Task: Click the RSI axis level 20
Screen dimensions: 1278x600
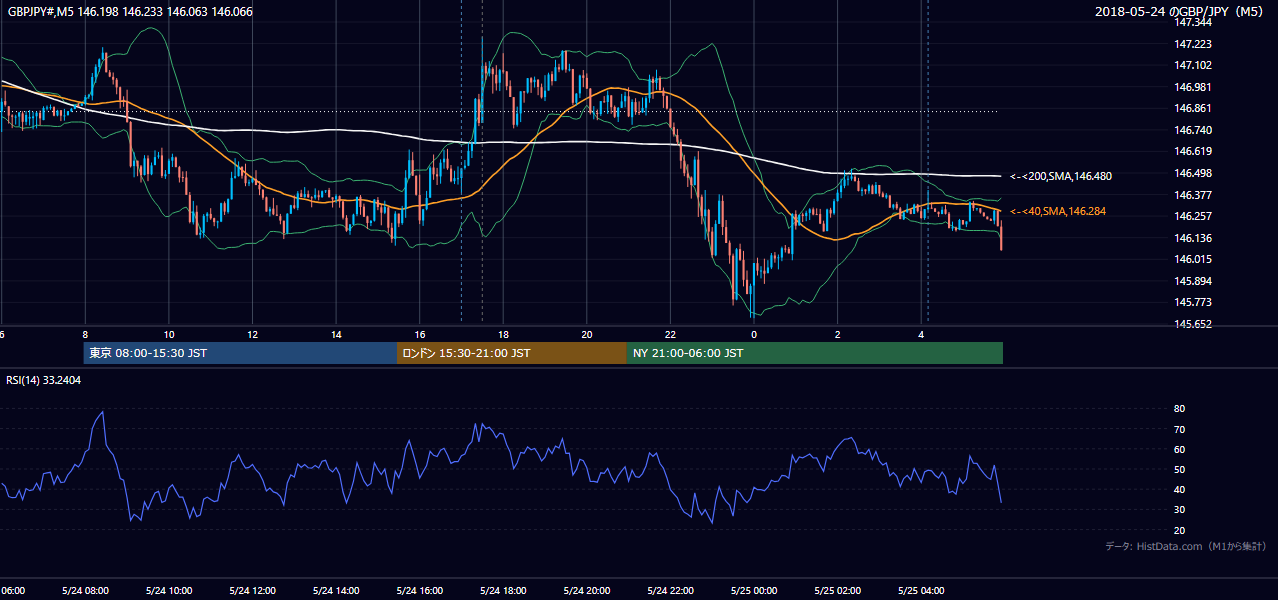Action: [x=1180, y=530]
